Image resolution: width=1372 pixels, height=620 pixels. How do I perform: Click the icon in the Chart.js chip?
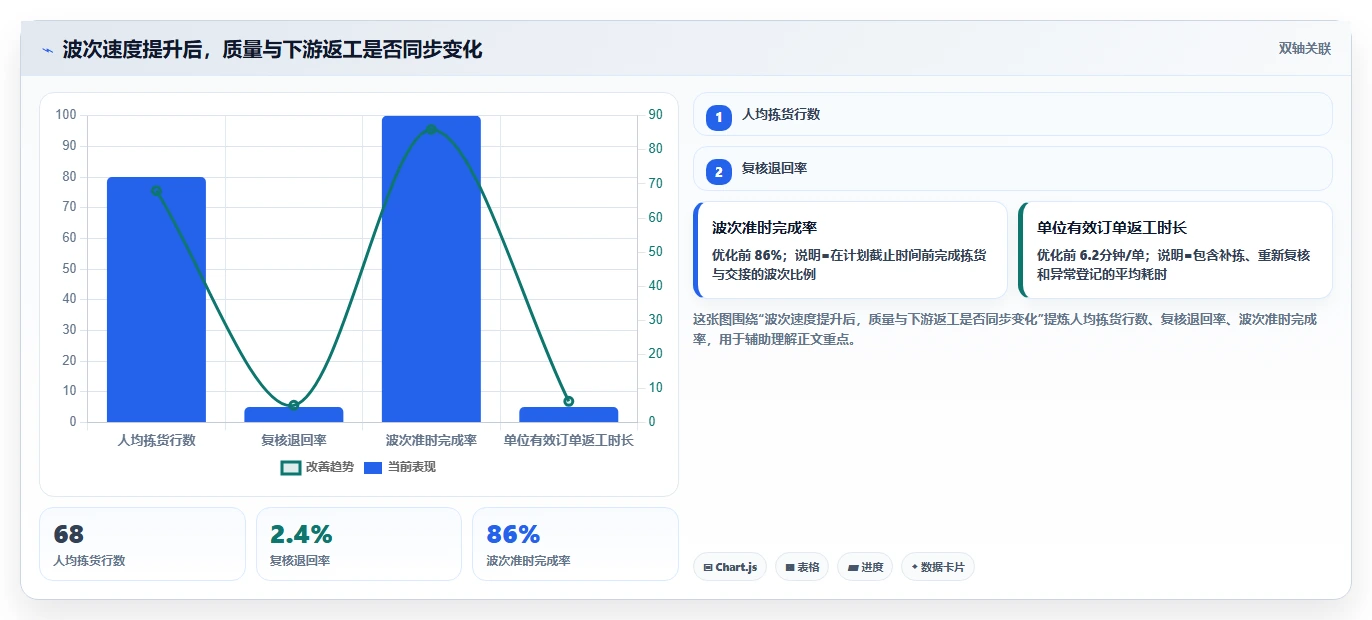708,567
